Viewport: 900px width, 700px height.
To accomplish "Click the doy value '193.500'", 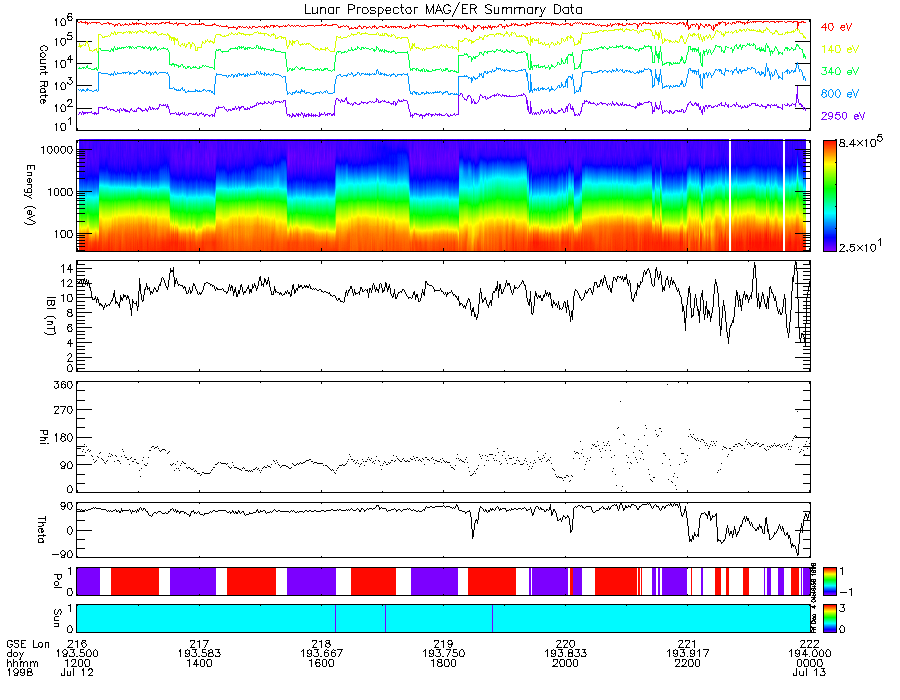I will [77, 654].
